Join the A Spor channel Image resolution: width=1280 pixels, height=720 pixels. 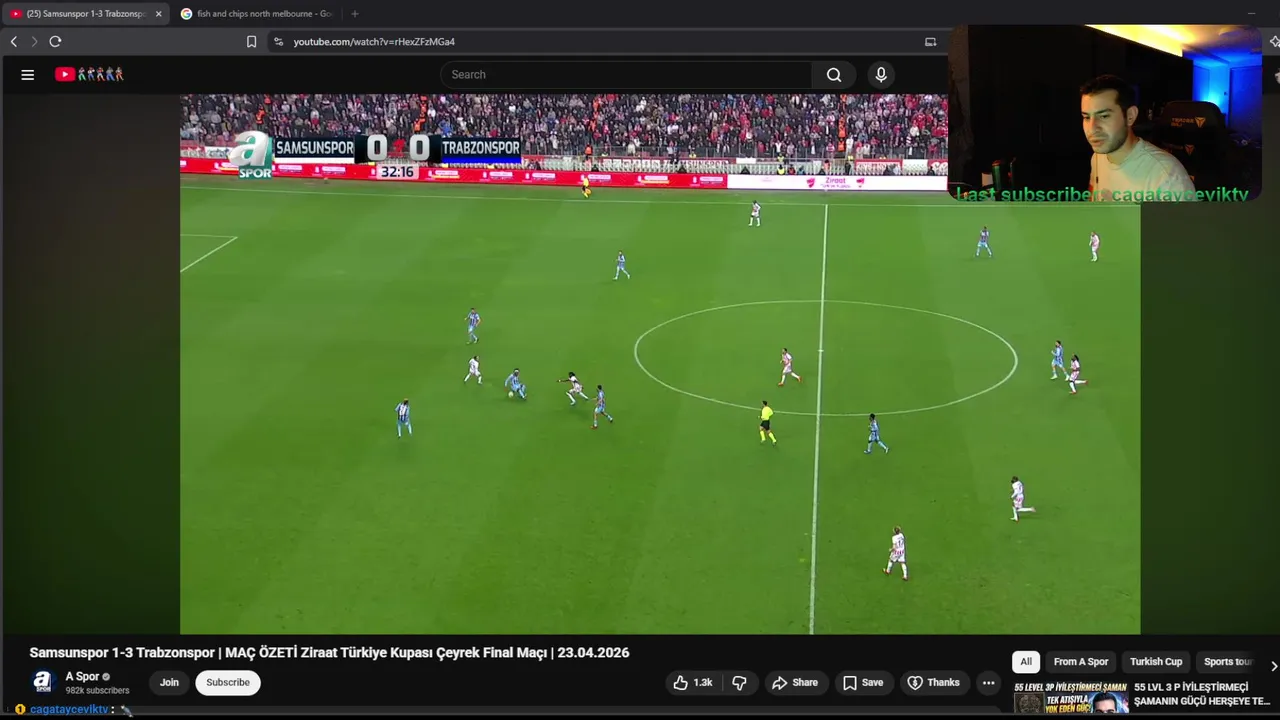(169, 682)
